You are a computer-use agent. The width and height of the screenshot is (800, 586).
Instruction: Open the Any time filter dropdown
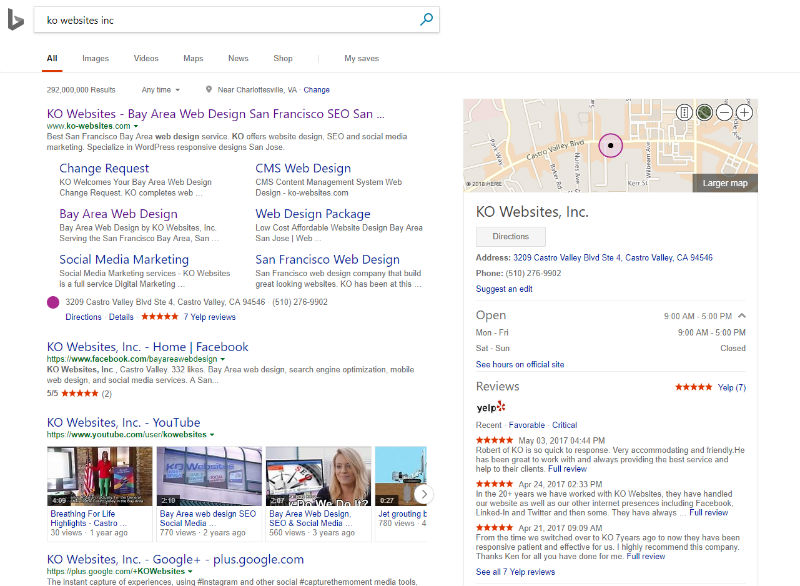(161, 90)
